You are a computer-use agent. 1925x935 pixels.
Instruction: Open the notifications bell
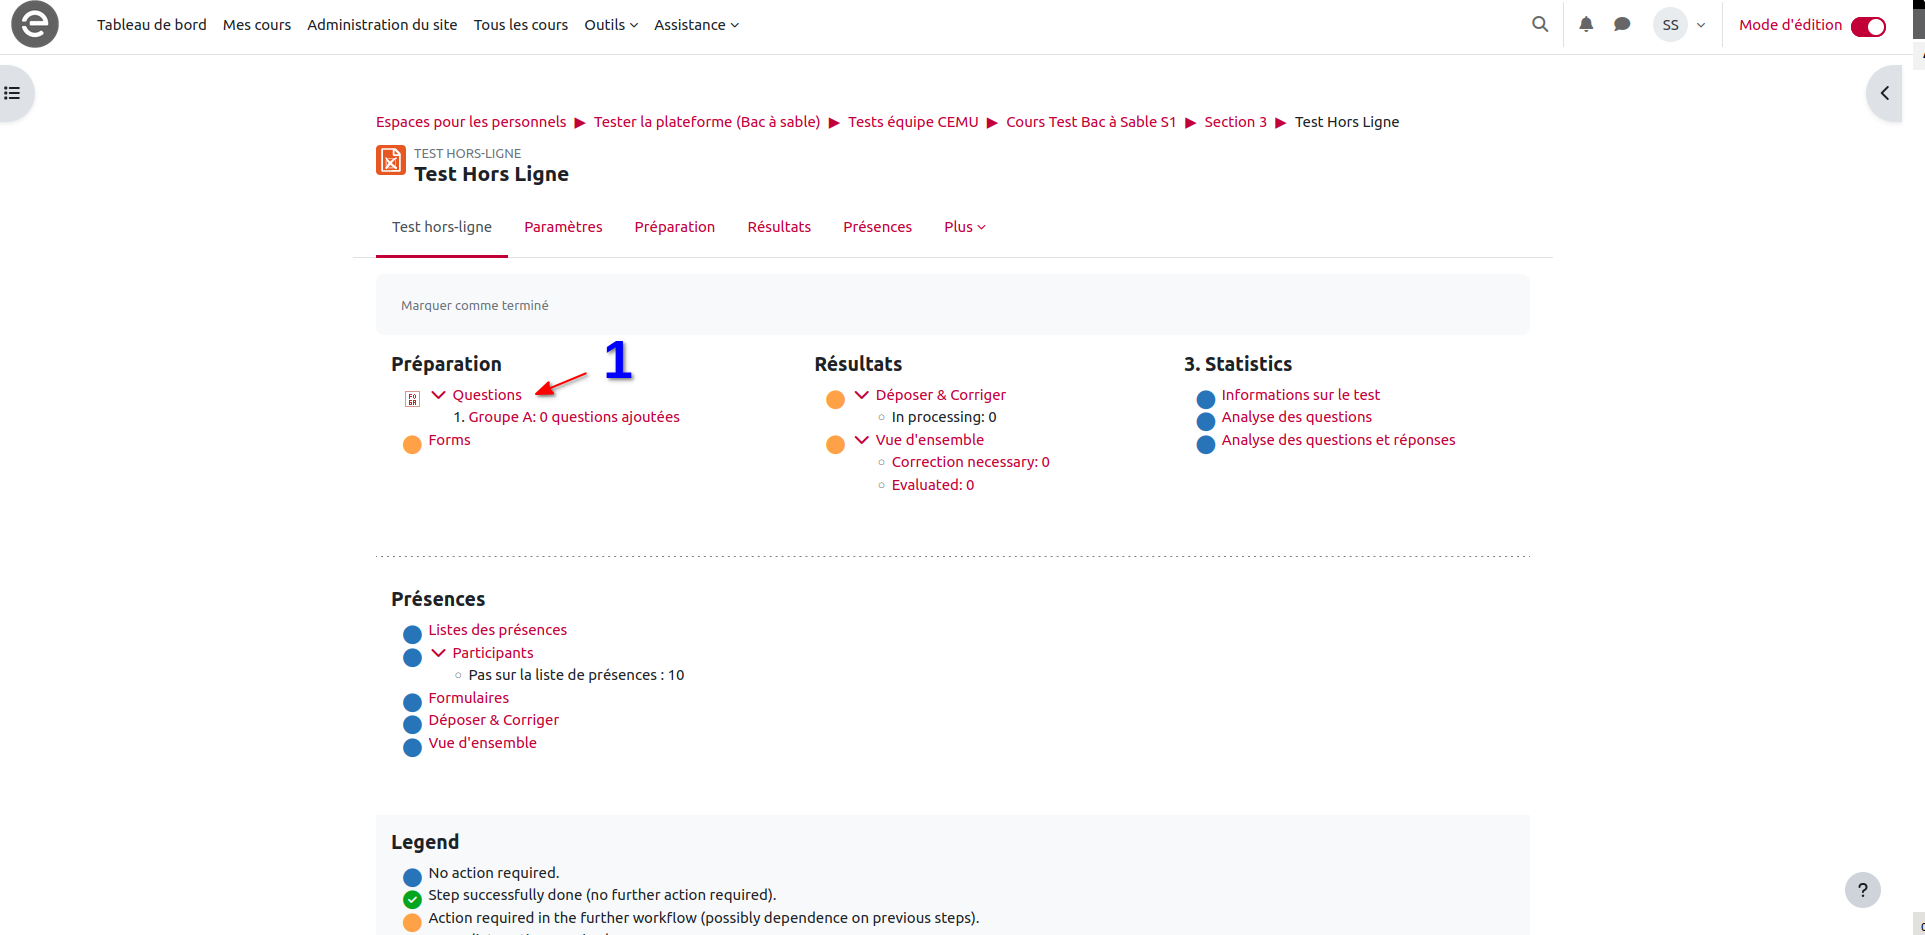click(x=1586, y=24)
